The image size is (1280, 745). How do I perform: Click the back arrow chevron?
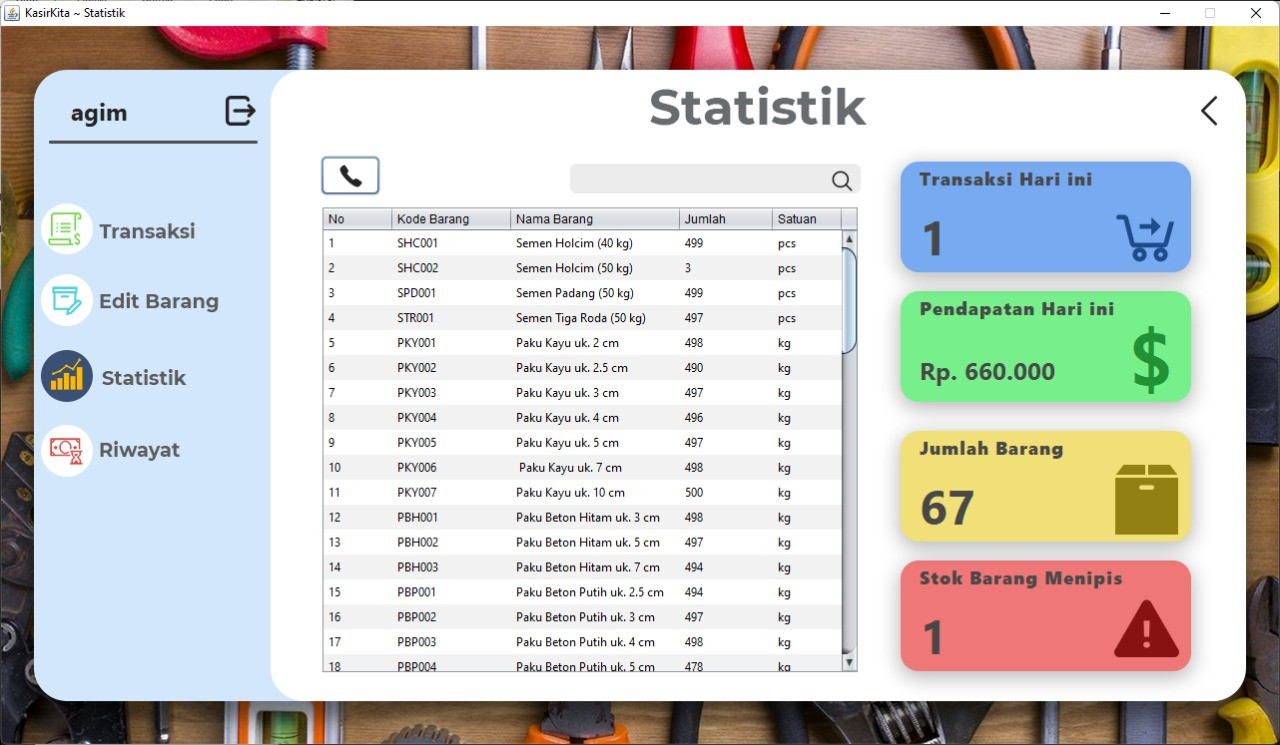click(1209, 111)
